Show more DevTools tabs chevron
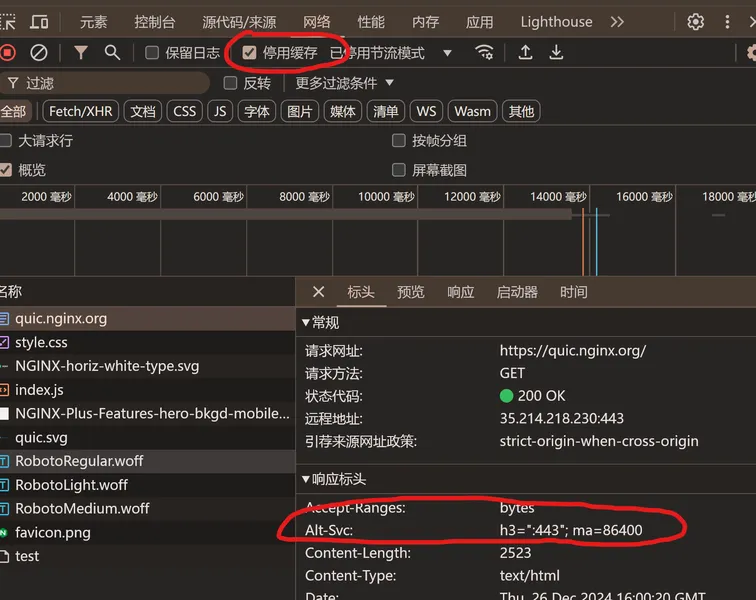Screen dimensions: 756x600 click(x=617, y=22)
